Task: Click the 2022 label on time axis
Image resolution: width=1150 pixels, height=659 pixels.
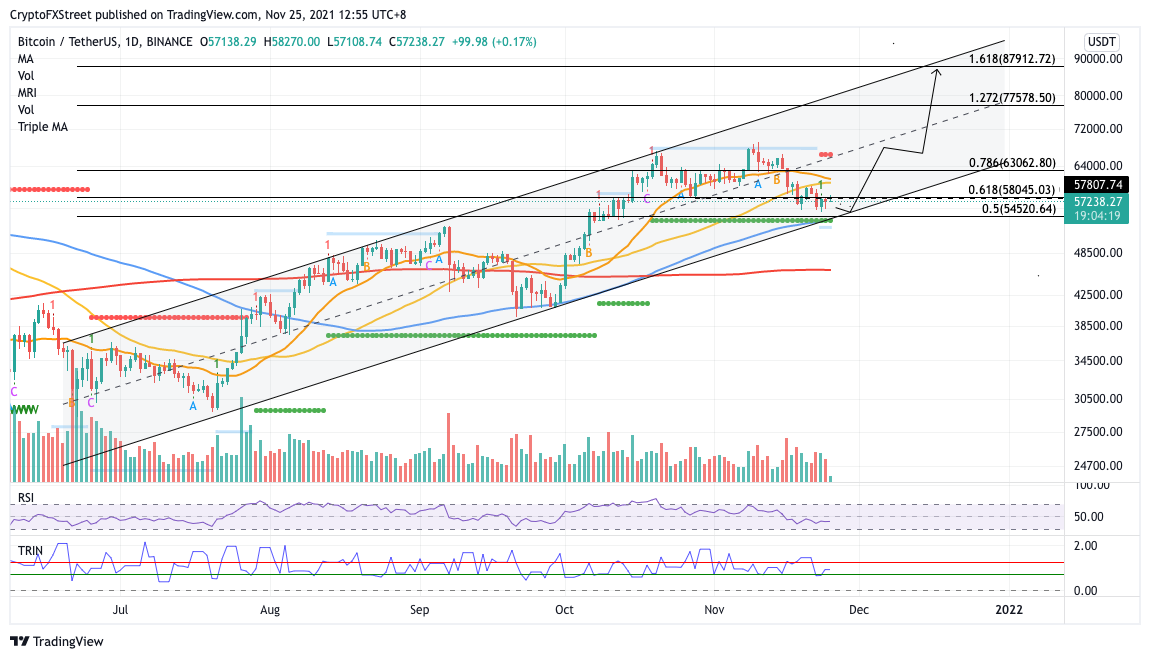Action: [x=1008, y=610]
